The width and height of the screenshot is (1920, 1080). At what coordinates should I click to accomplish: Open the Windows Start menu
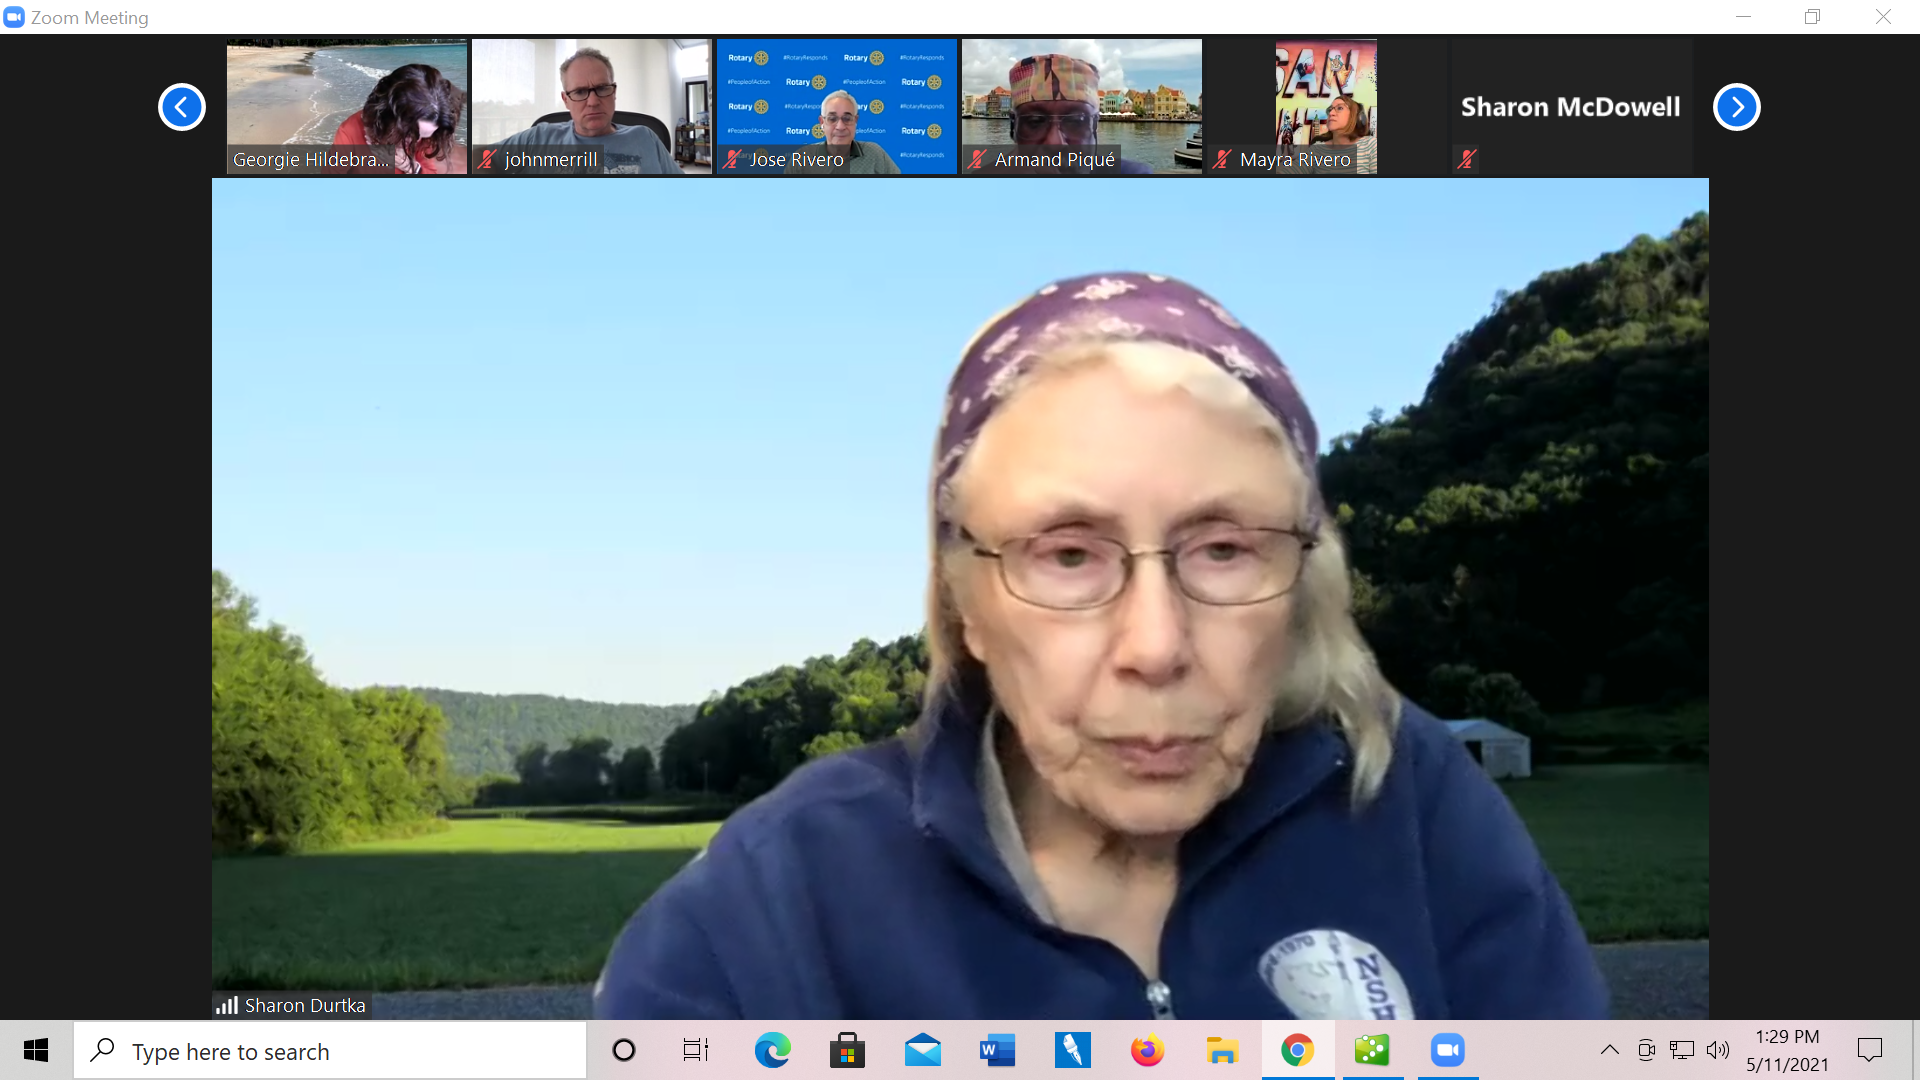pyautogui.click(x=36, y=1050)
